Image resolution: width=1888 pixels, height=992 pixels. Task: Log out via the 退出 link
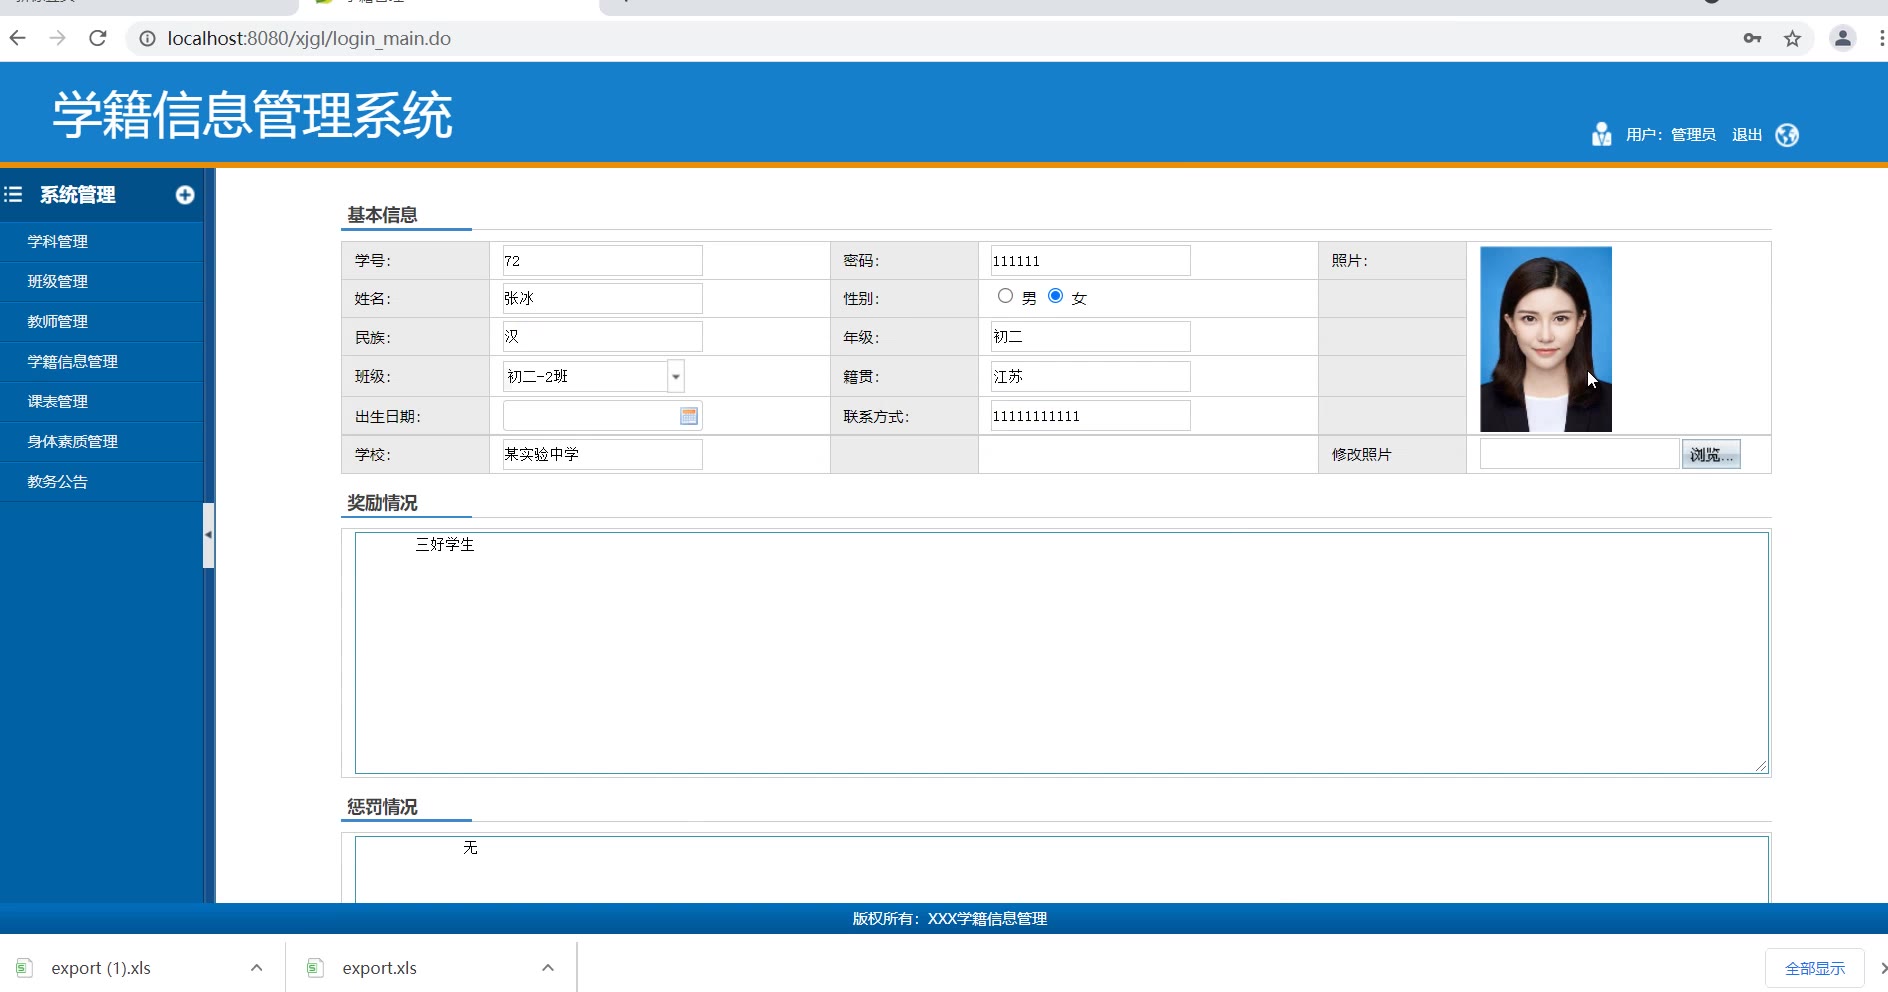click(1746, 135)
